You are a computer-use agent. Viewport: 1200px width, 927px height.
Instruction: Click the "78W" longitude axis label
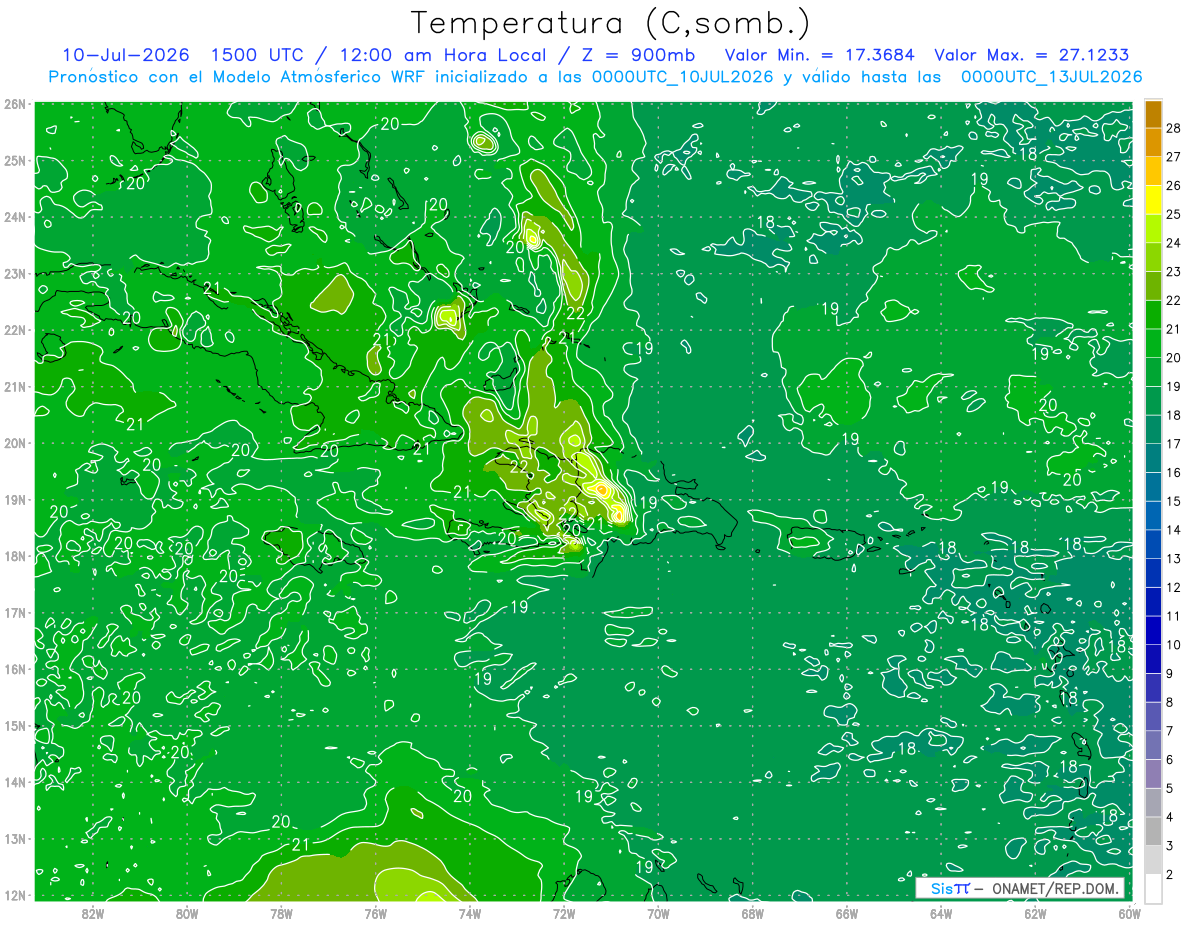click(281, 914)
